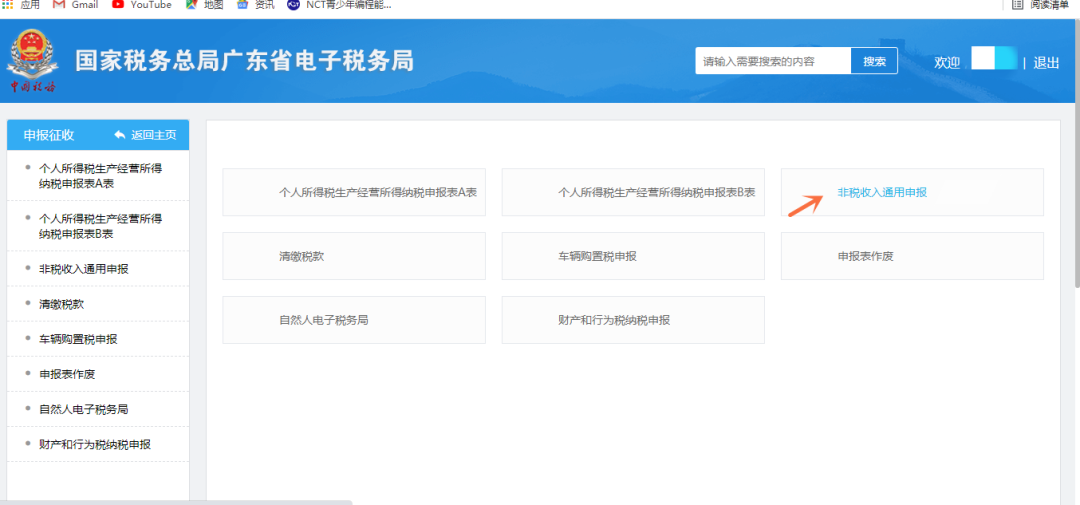
Task: Select sidebar item 个人所得税生产经营所得纳税申报表A表
Action: click(x=98, y=176)
